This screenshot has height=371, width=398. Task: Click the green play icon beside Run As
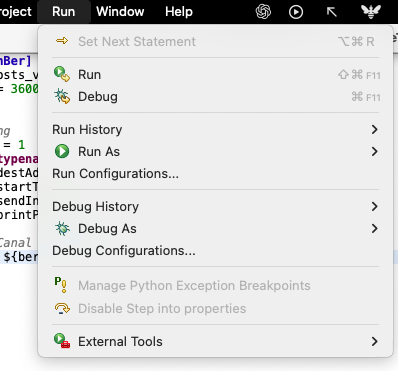pos(62,151)
